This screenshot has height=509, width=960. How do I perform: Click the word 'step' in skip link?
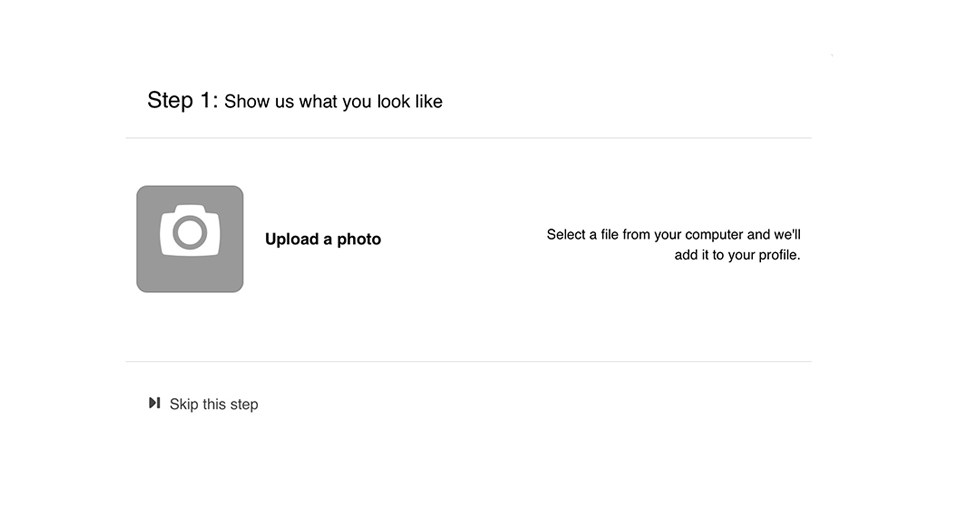click(244, 405)
